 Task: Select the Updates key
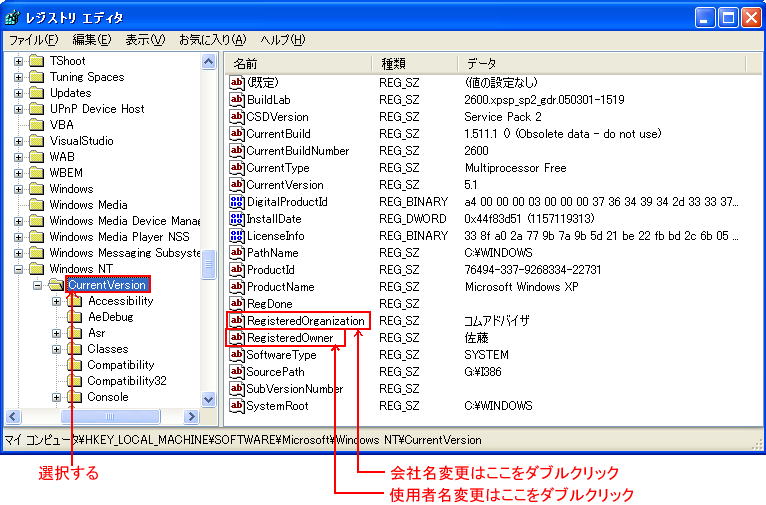coord(71,93)
